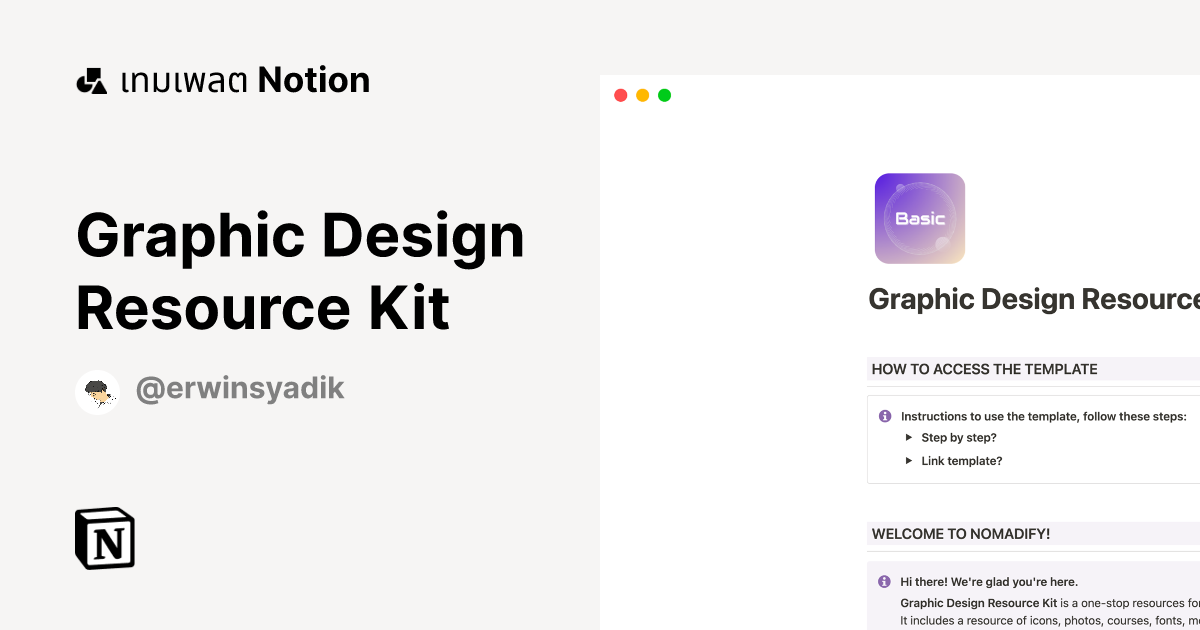
Task: Click the left panel title "Graphic Design Resource Kit"
Action: [300, 270]
